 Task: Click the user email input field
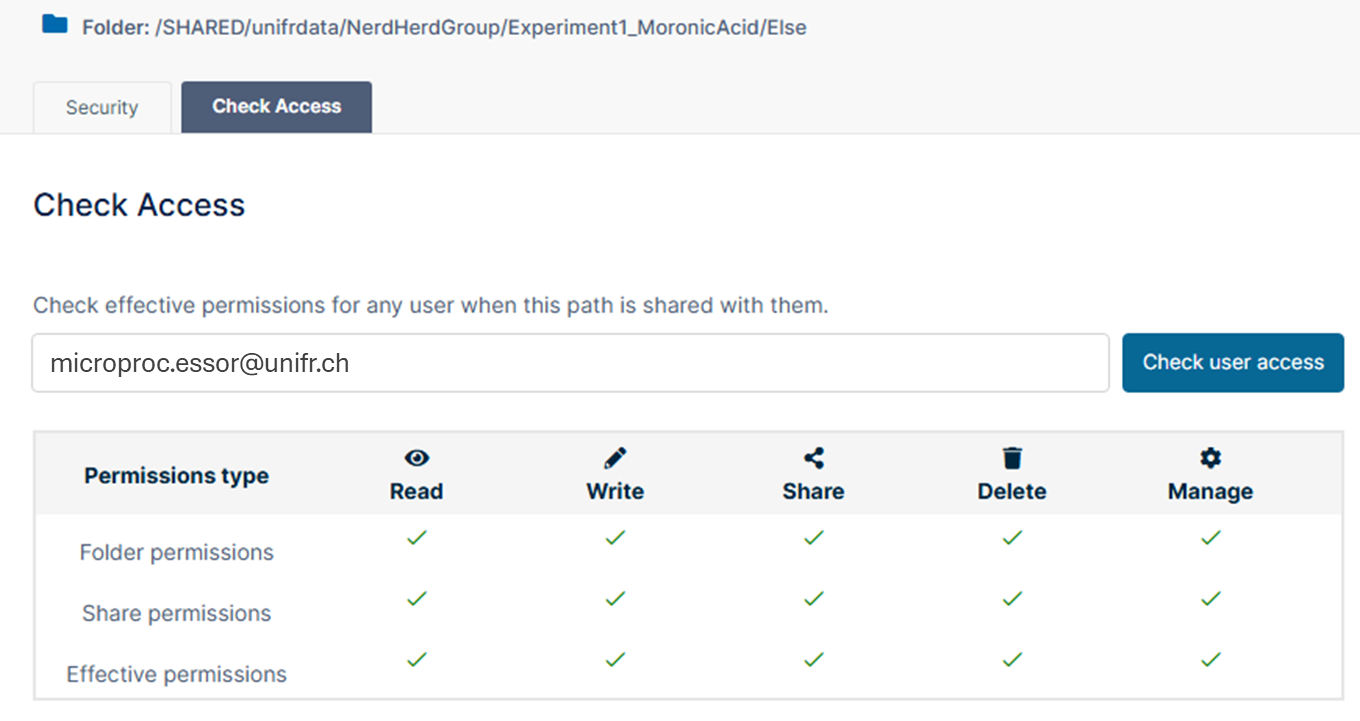tap(571, 363)
